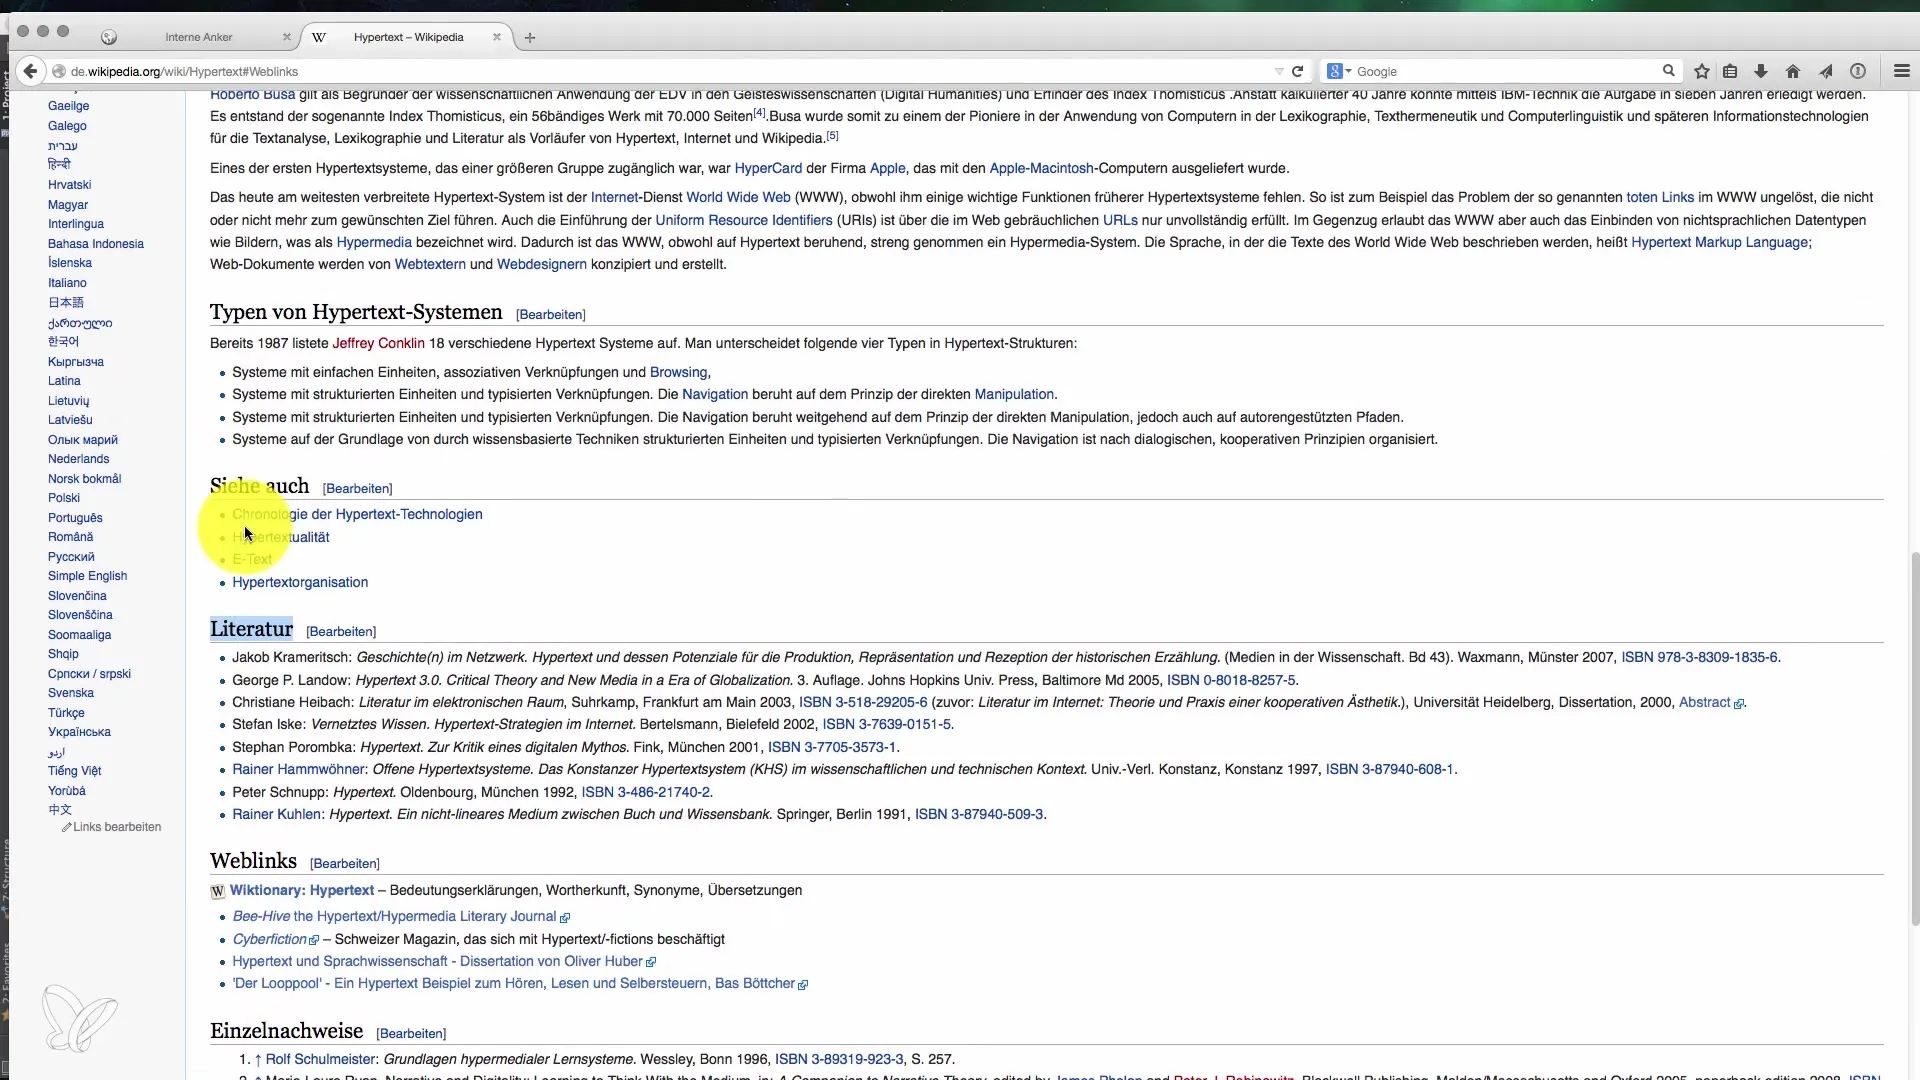Screen dimensions: 1920x1080
Task: Switch language to Türkçe
Action: click(x=66, y=713)
